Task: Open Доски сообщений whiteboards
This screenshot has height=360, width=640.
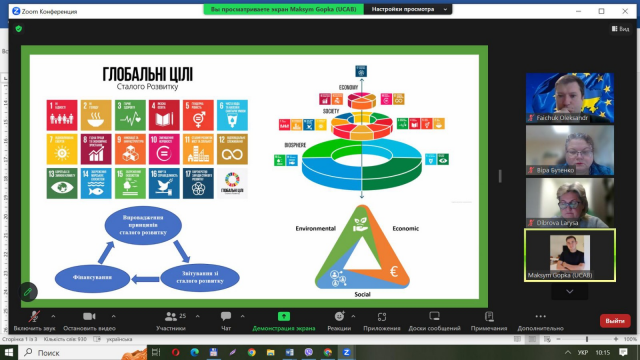Action: 434,321
